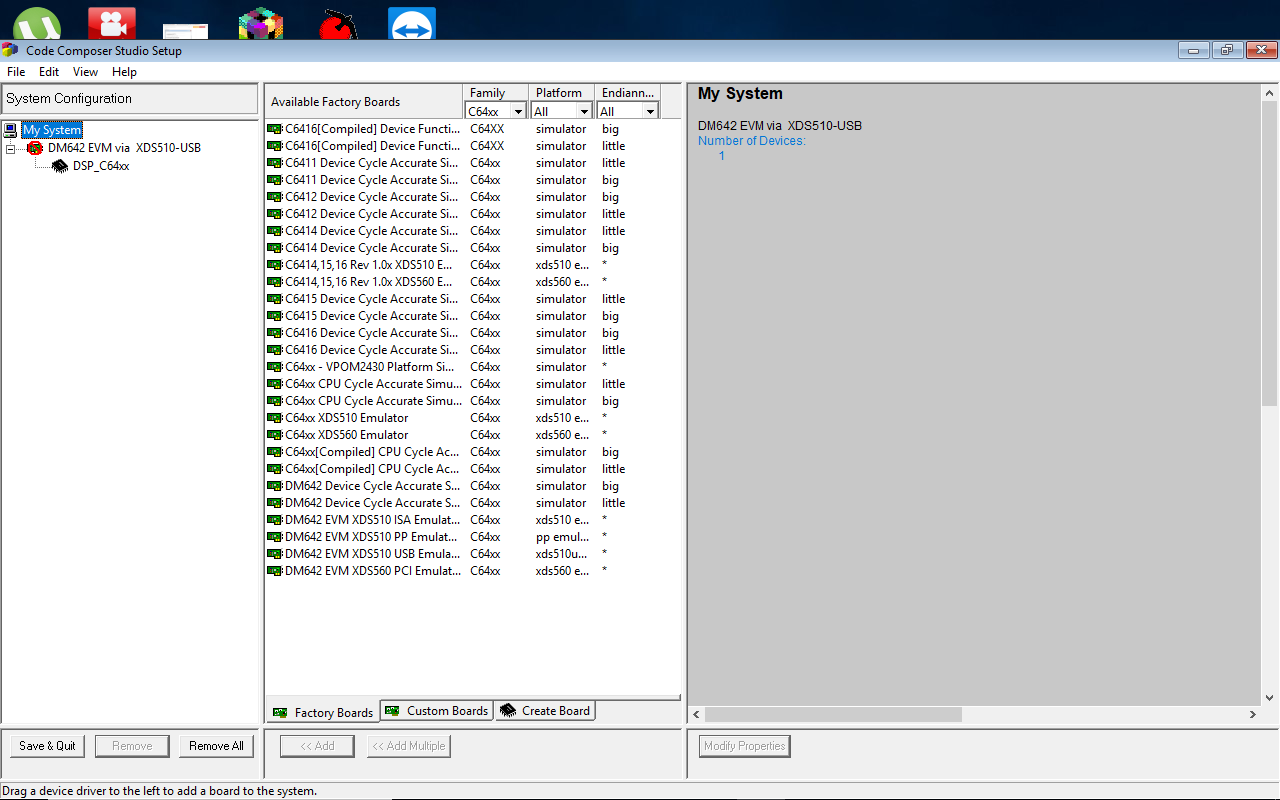Click the My System panel vertical scrollbar thumb
Screen dimensions: 1280x800
tap(1270, 253)
